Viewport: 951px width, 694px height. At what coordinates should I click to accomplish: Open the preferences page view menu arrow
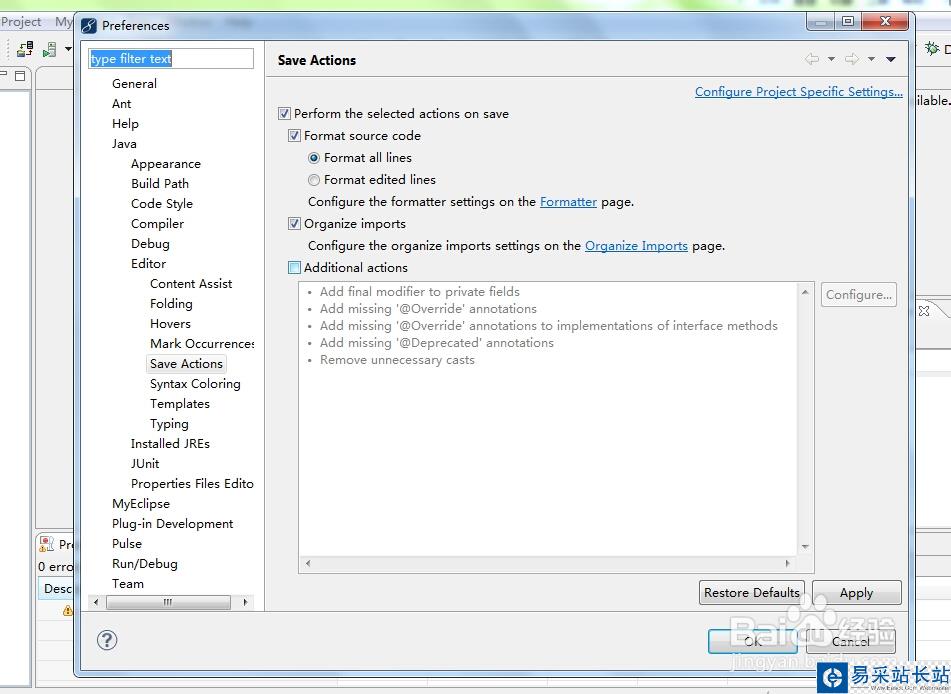[890, 59]
